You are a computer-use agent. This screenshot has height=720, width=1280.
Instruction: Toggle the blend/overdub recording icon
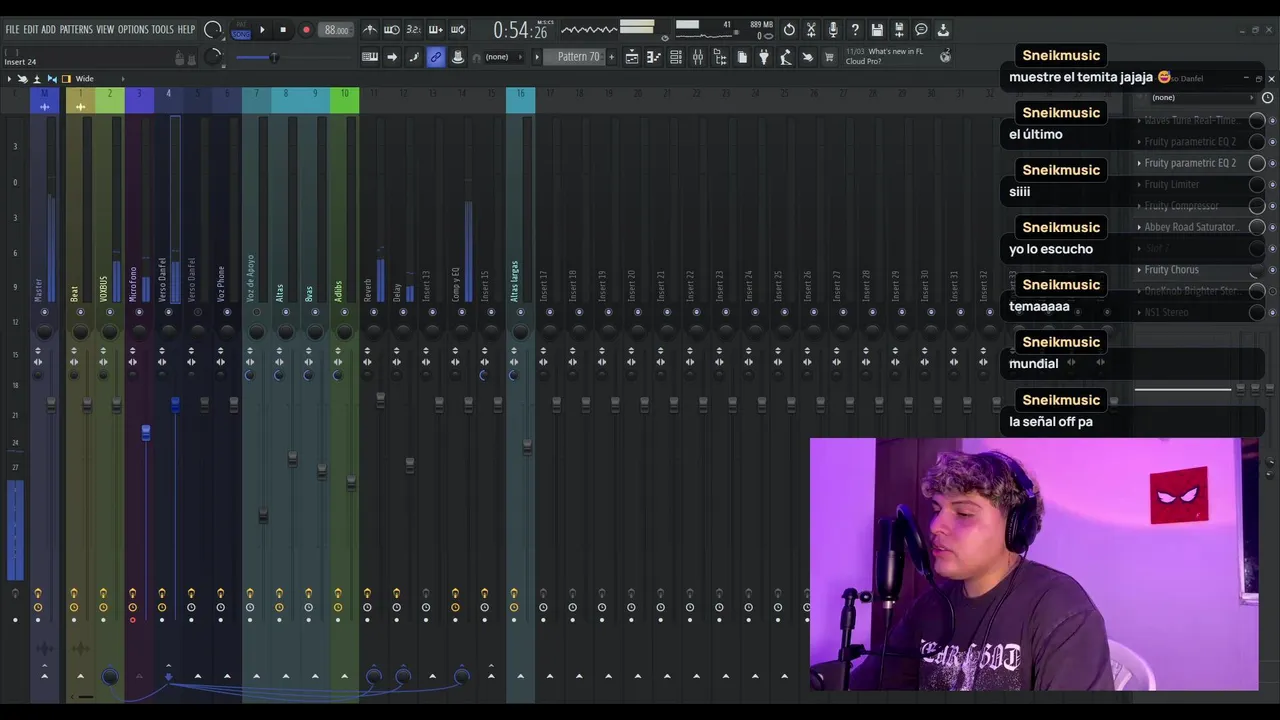point(436,29)
